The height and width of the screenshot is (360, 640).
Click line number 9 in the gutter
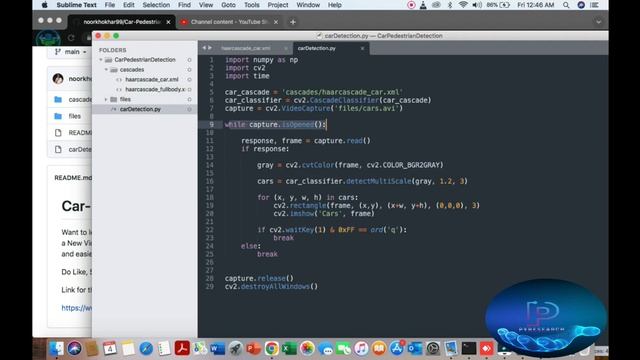click(211, 124)
